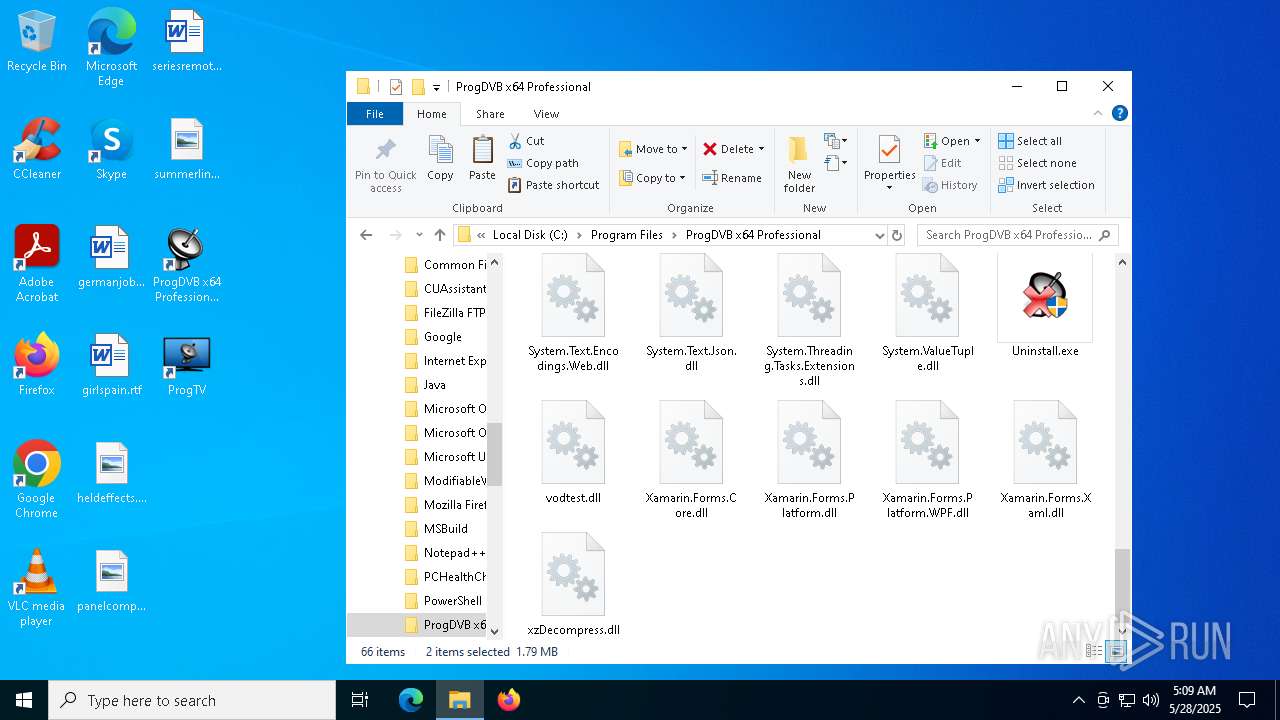Click the Paste ribbon icon

[x=482, y=159]
